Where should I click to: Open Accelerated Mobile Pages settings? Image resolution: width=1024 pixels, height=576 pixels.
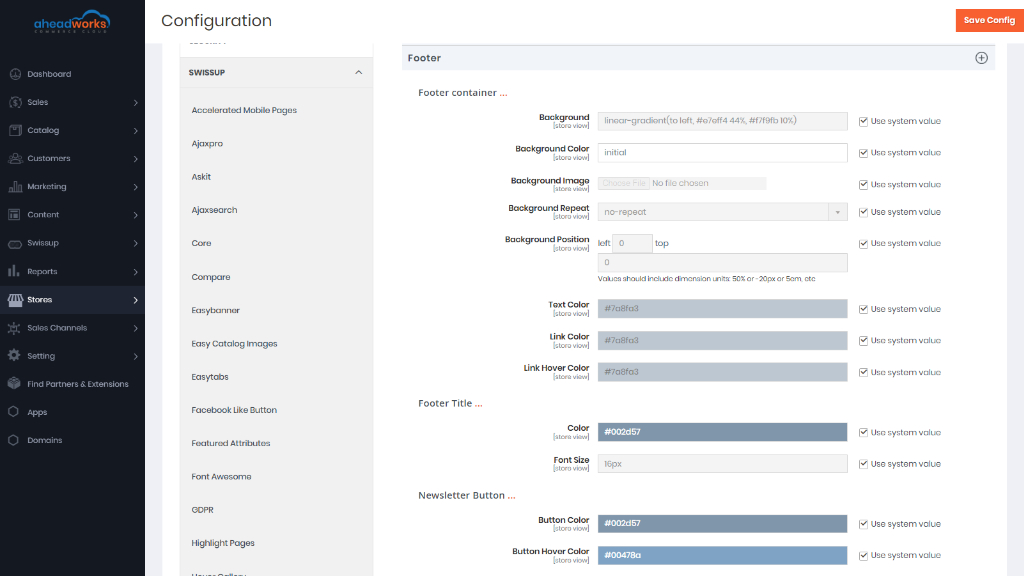click(x=244, y=110)
